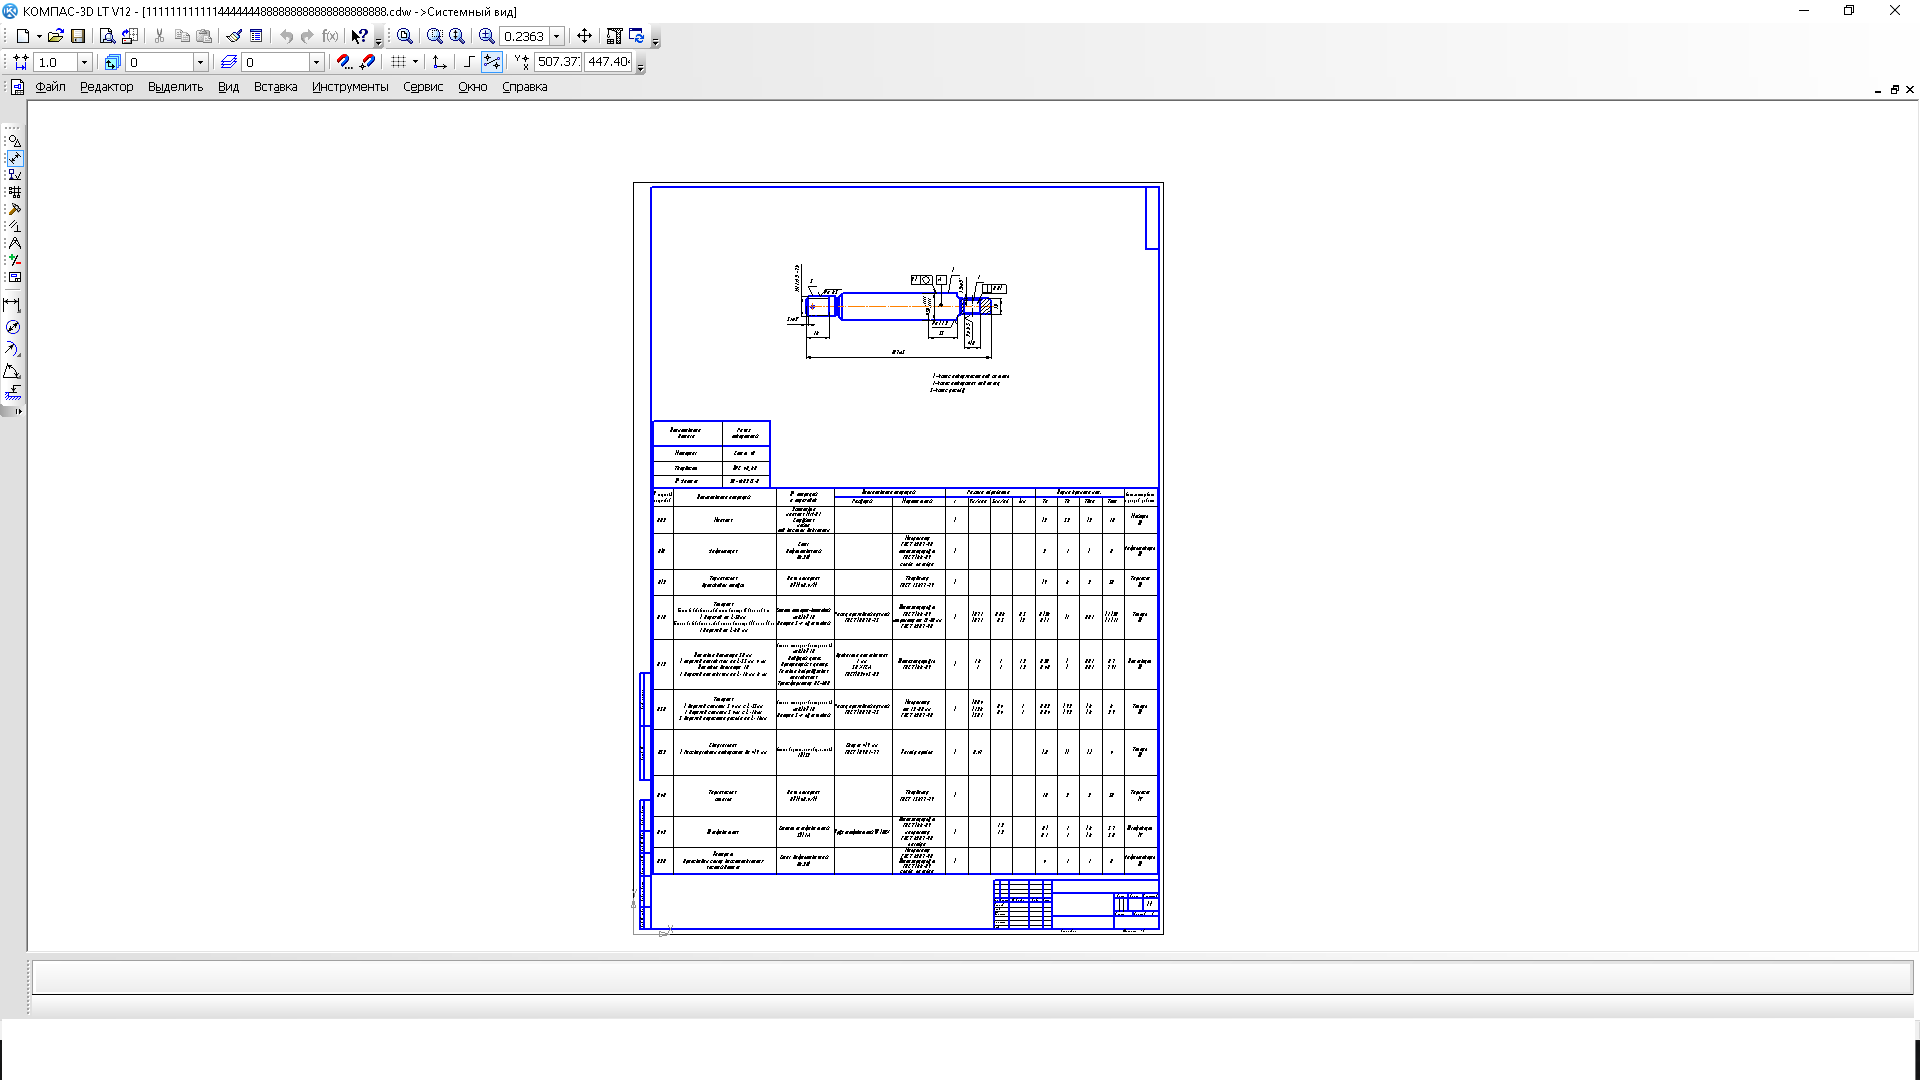
Task: Open print preview from the toolbar
Action: tap(107, 36)
